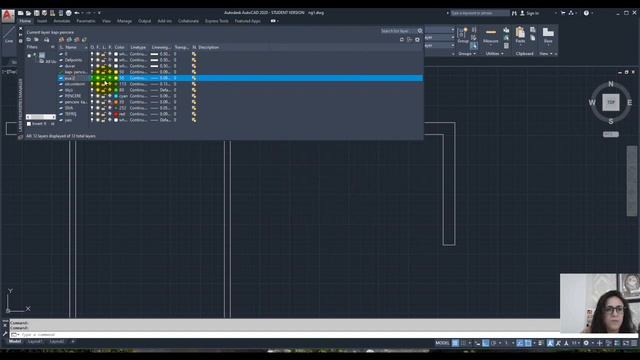Click command line input field
Image resolution: width=640 pixels, height=360 pixels.
coord(286,335)
